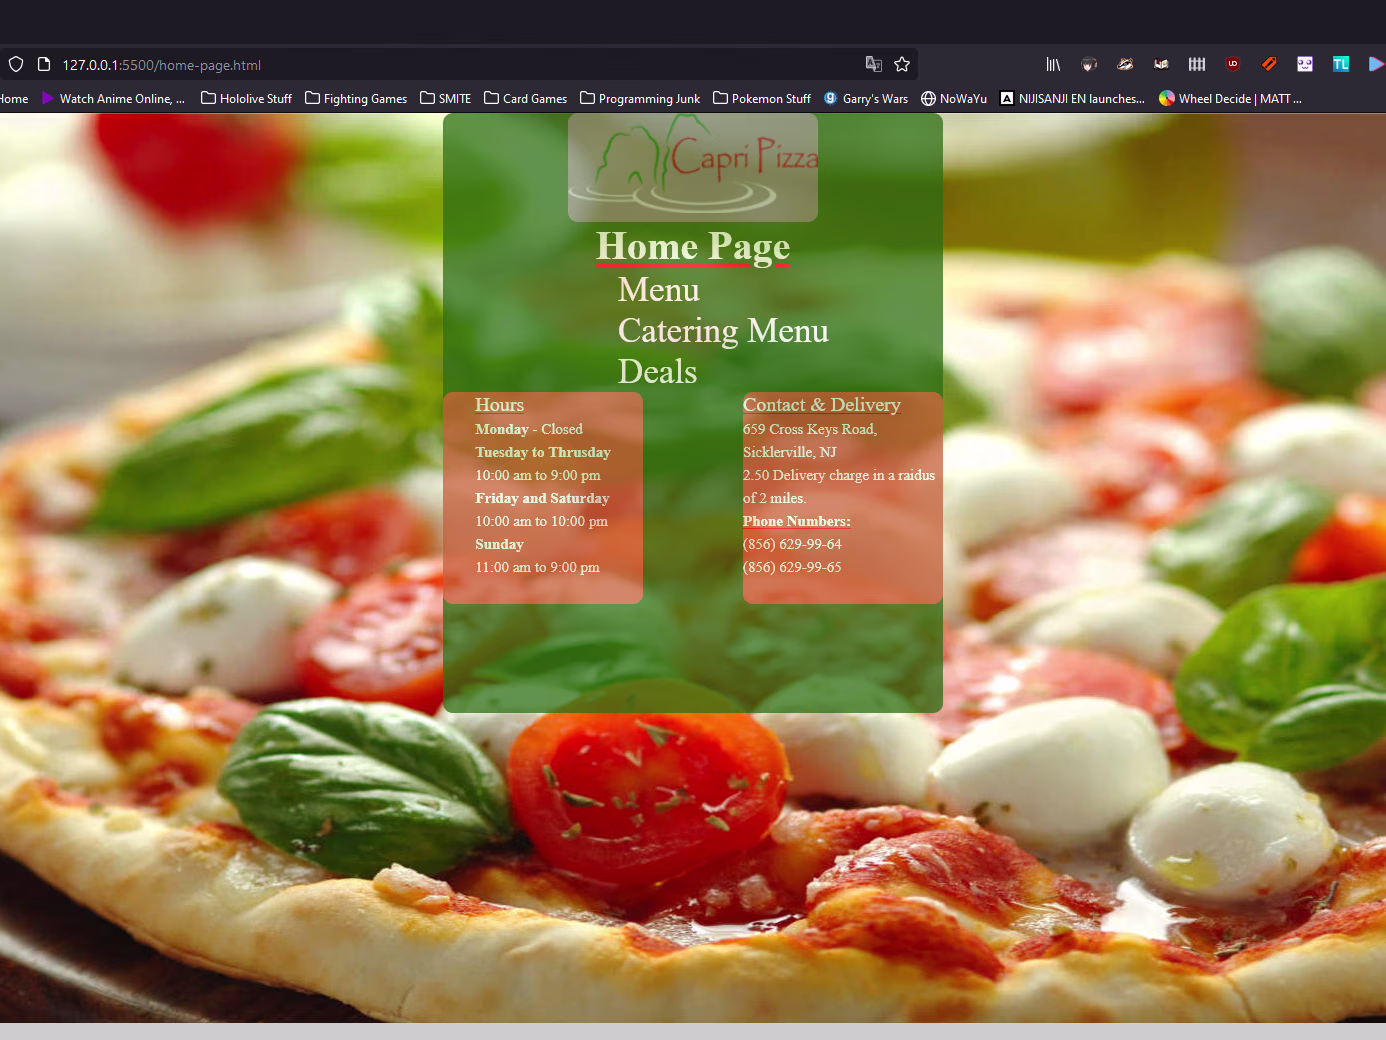Open the uBlock Origin extension
The image size is (1386, 1040).
[x=1233, y=64]
